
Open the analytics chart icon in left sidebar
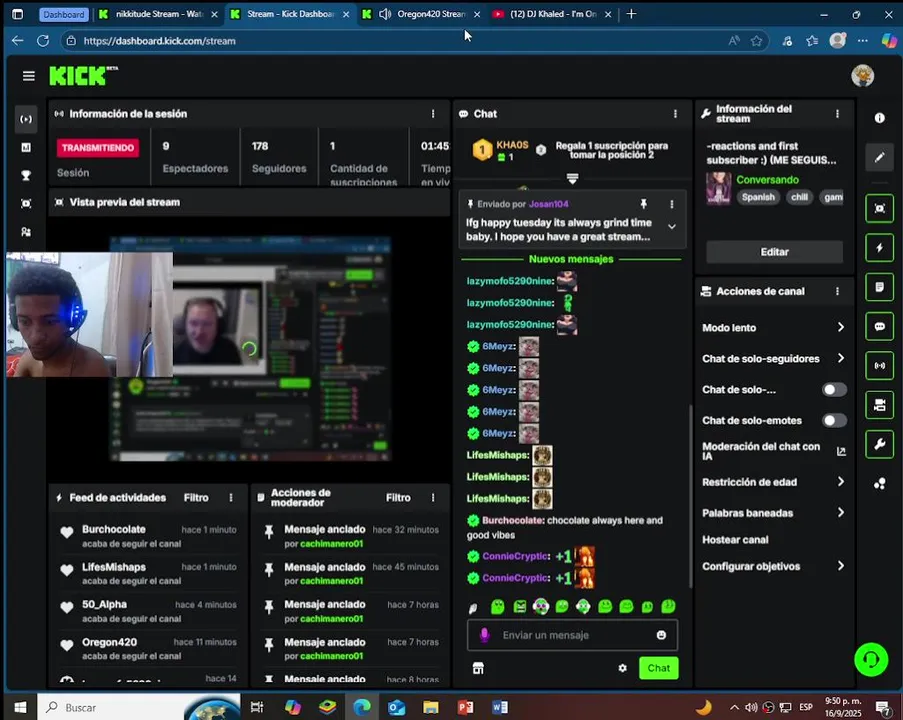26,147
